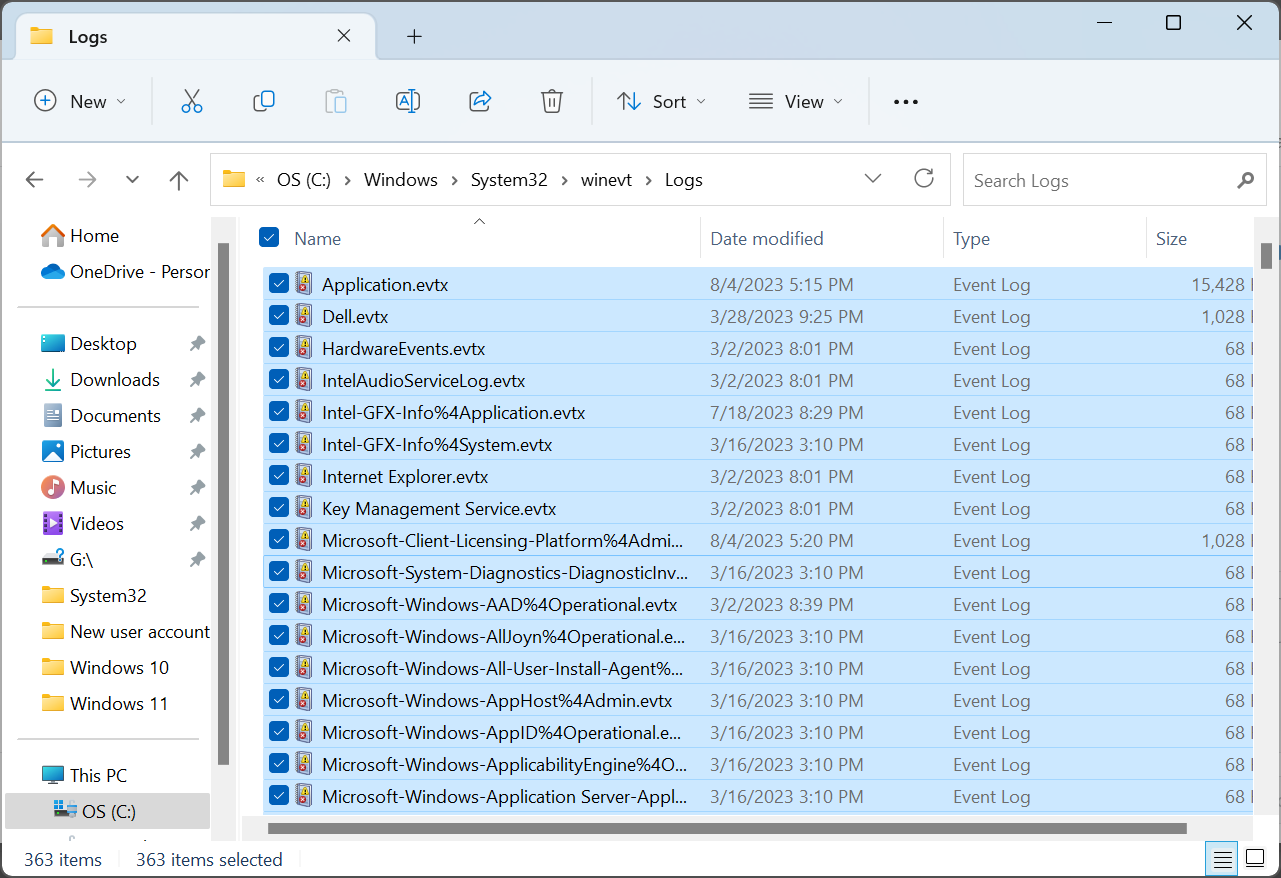Expand chevron after winevt in path
The width and height of the screenshot is (1281, 878).
[x=649, y=181]
